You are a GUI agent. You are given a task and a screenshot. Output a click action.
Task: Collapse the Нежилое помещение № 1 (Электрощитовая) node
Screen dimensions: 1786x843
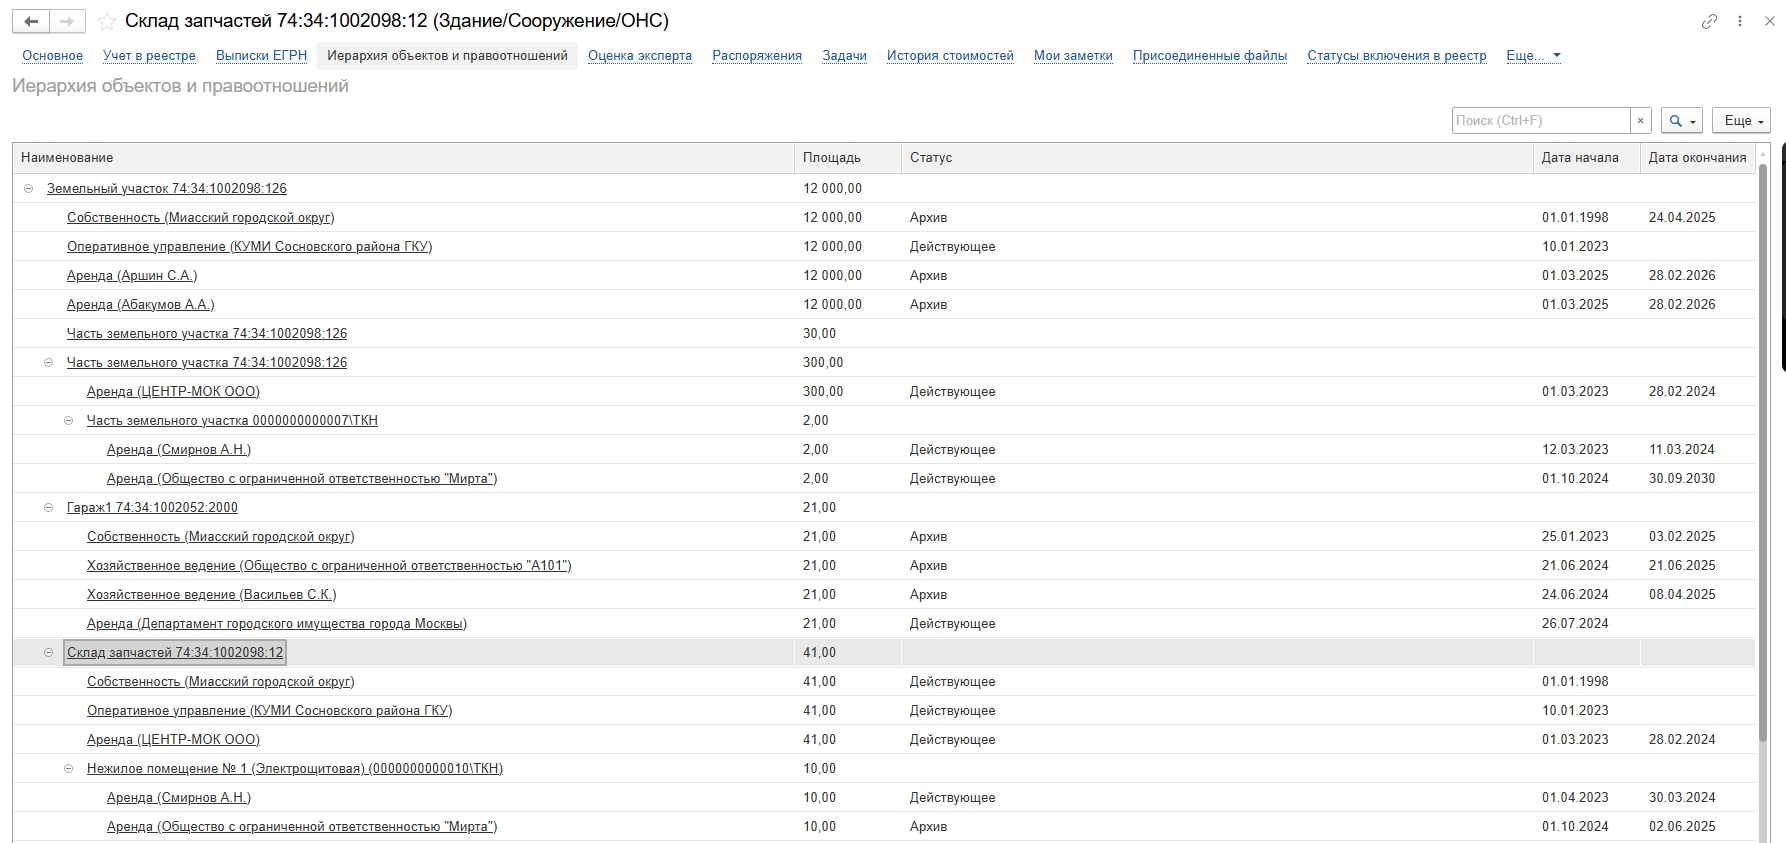click(68, 768)
